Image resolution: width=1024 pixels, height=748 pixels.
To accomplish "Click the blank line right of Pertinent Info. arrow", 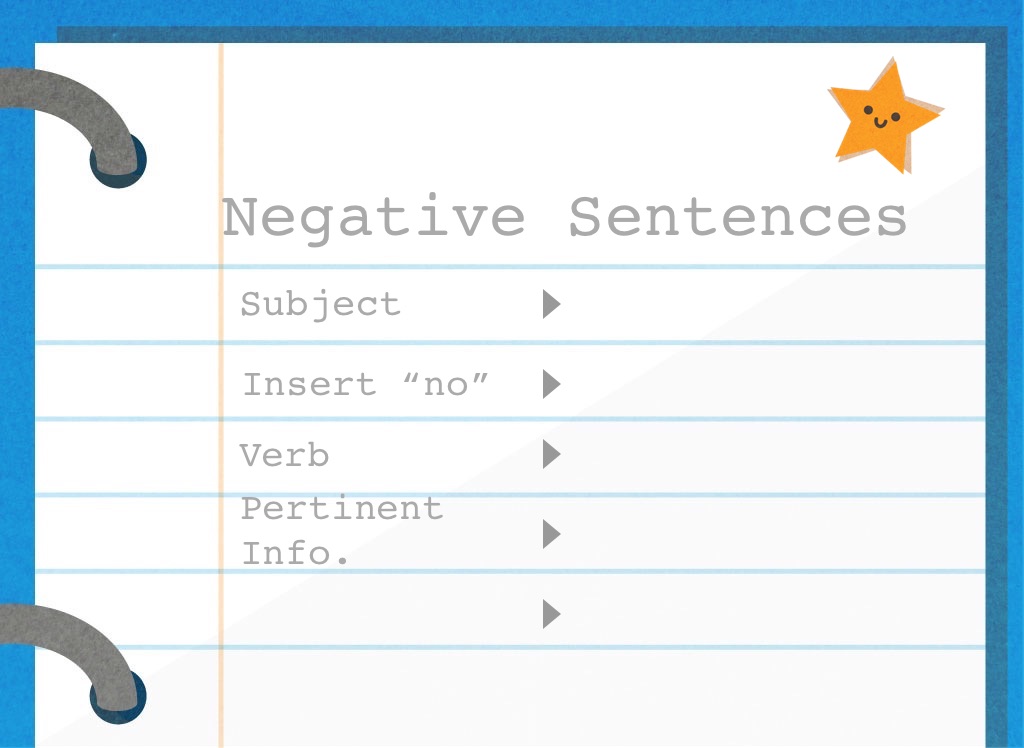I will tap(770, 534).
